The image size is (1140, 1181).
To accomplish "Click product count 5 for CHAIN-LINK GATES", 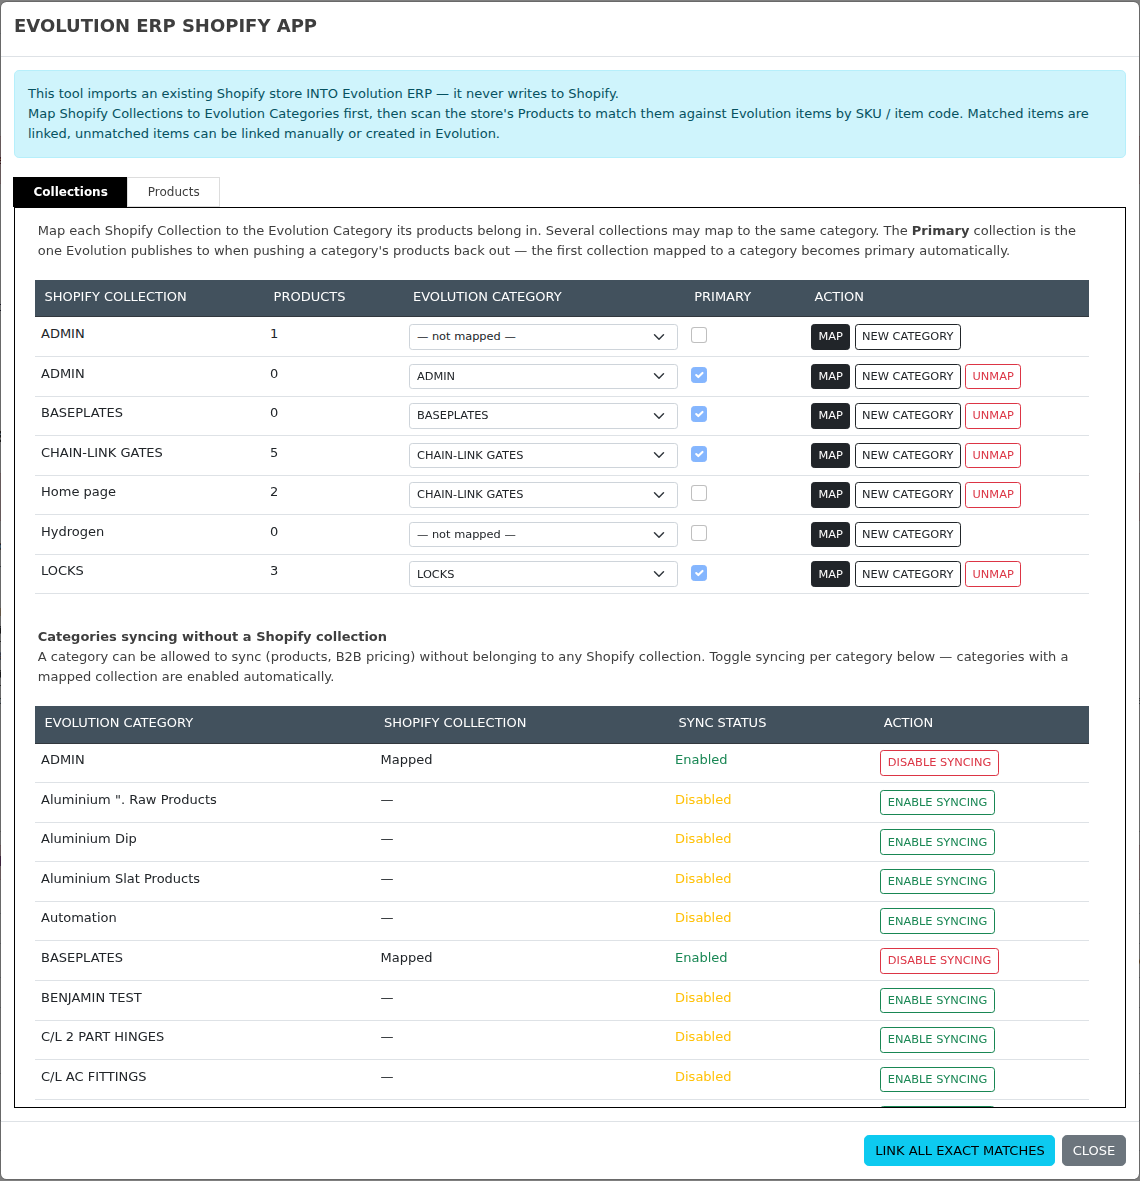I will click(274, 453).
